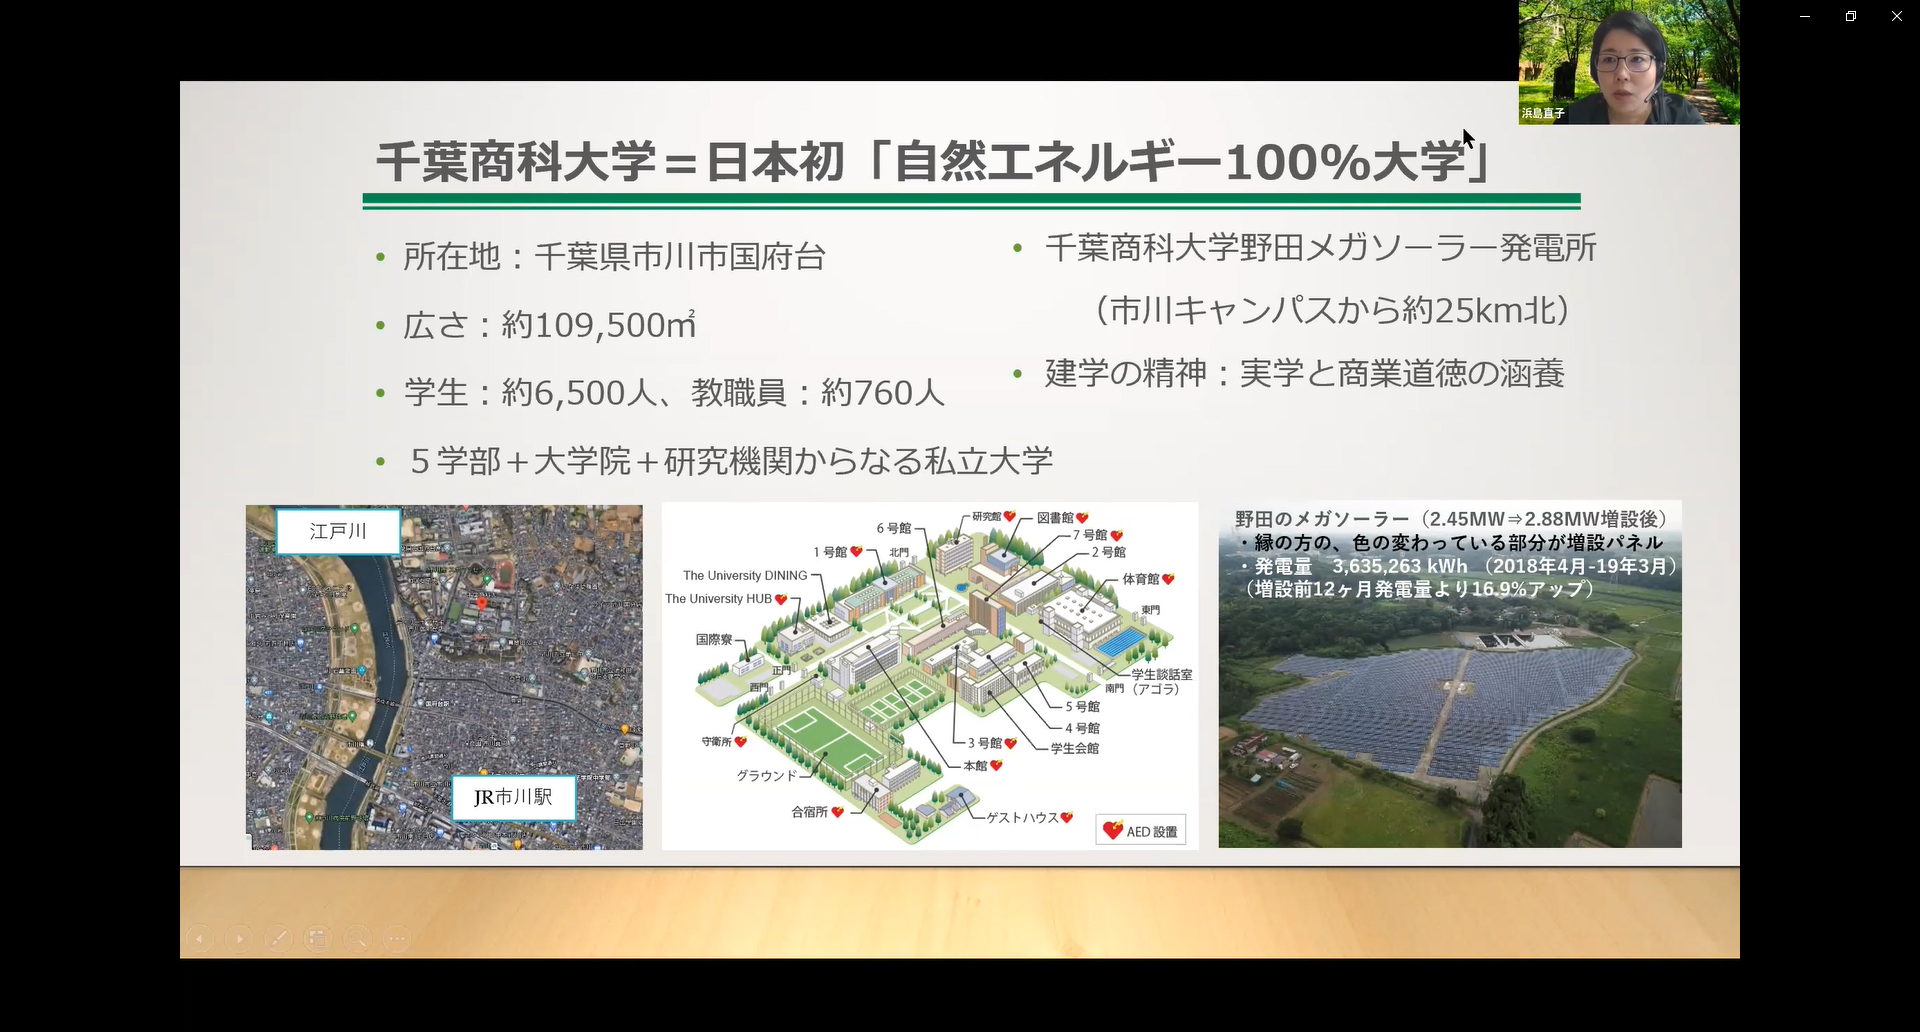Show all slides using the grid icon
Screen dimensions: 1920x1032
[x=317, y=939]
